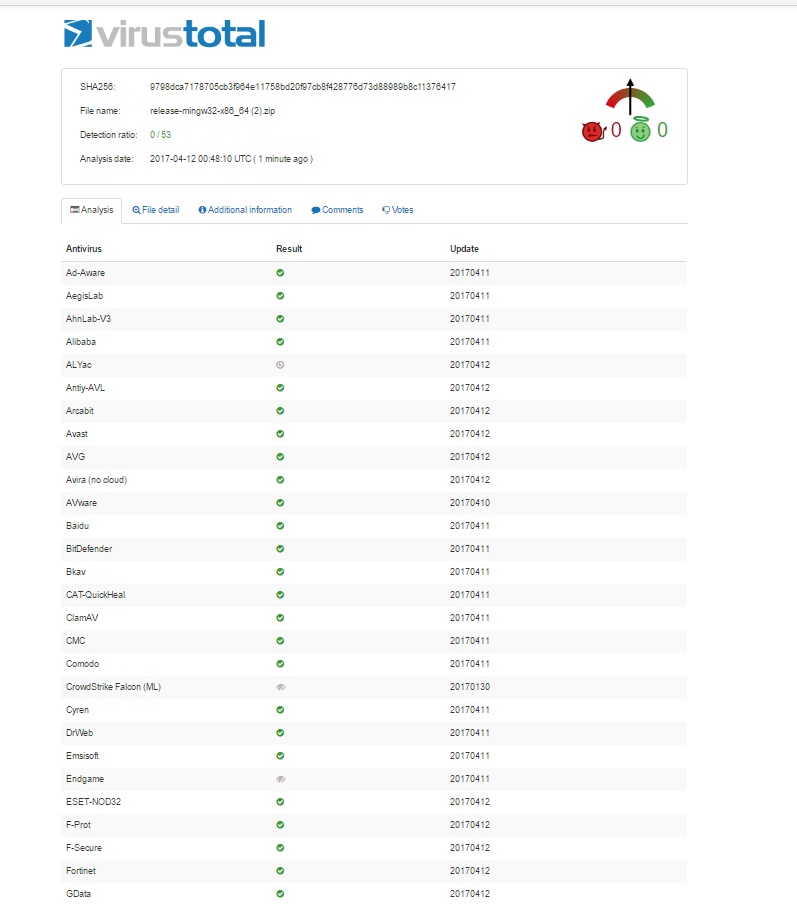The height and width of the screenshot is (904, 797).
Task: Click the community score gauge meter
Action: [x=630, y=97]
